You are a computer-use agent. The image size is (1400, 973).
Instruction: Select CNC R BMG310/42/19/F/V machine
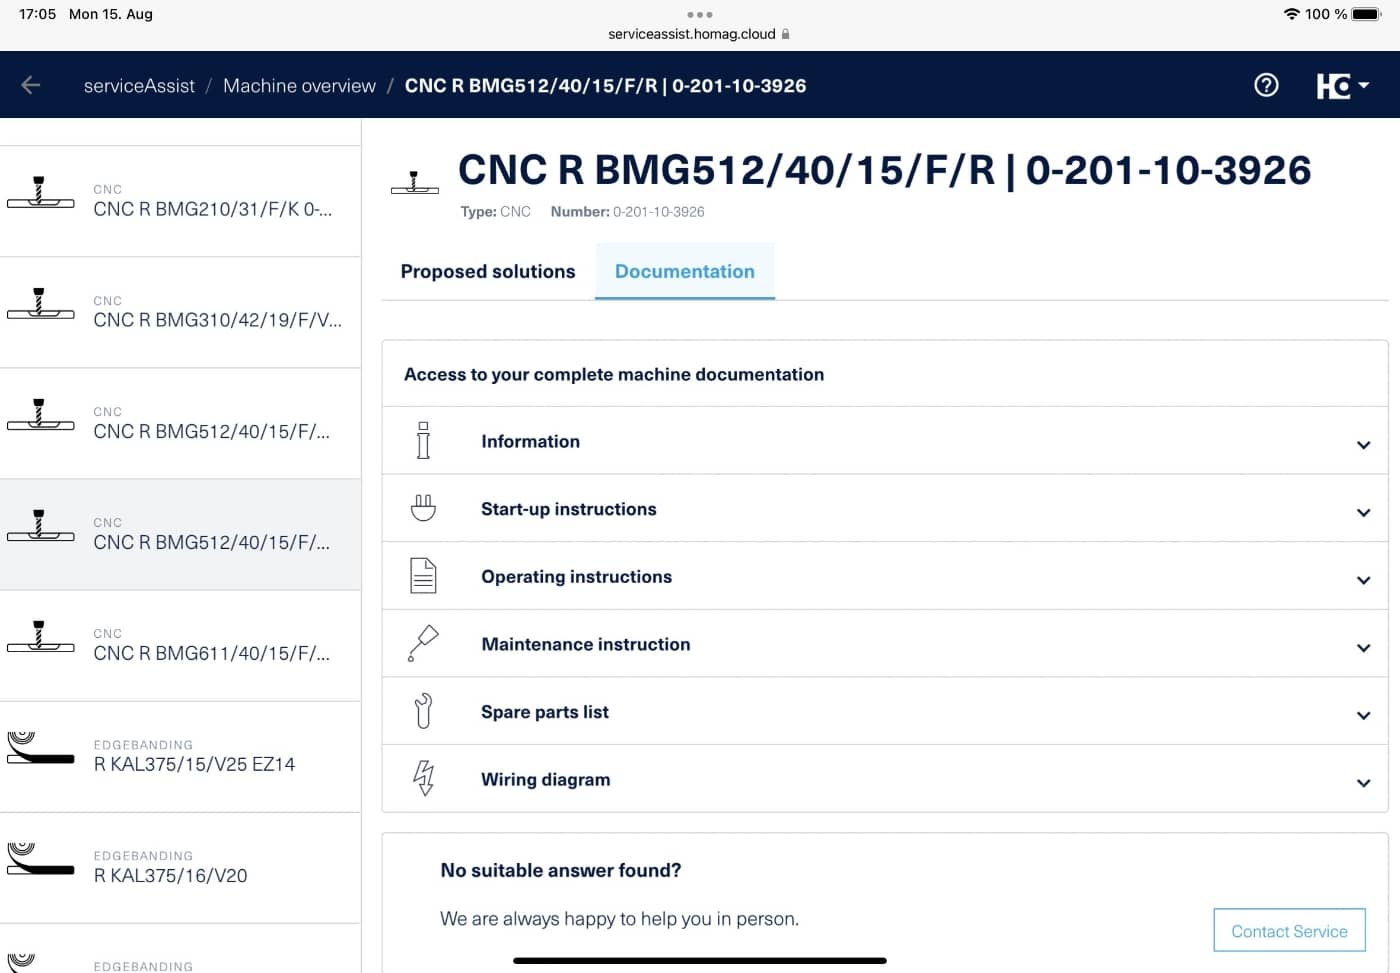click(x=180, y=312)
